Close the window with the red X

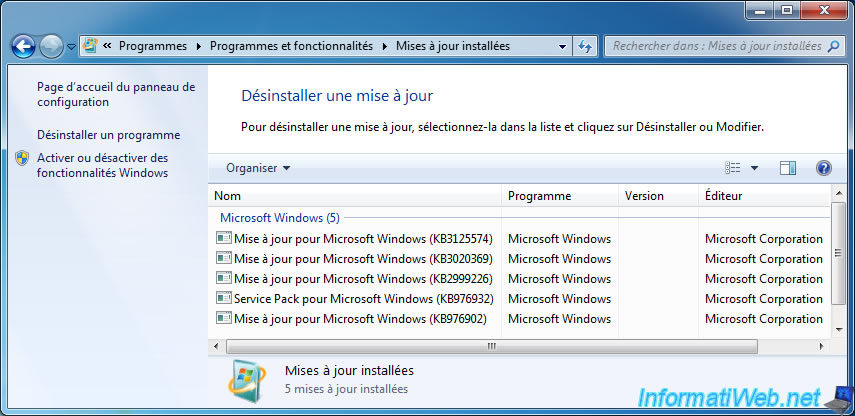pyautogui.click(x=824, y=10)
